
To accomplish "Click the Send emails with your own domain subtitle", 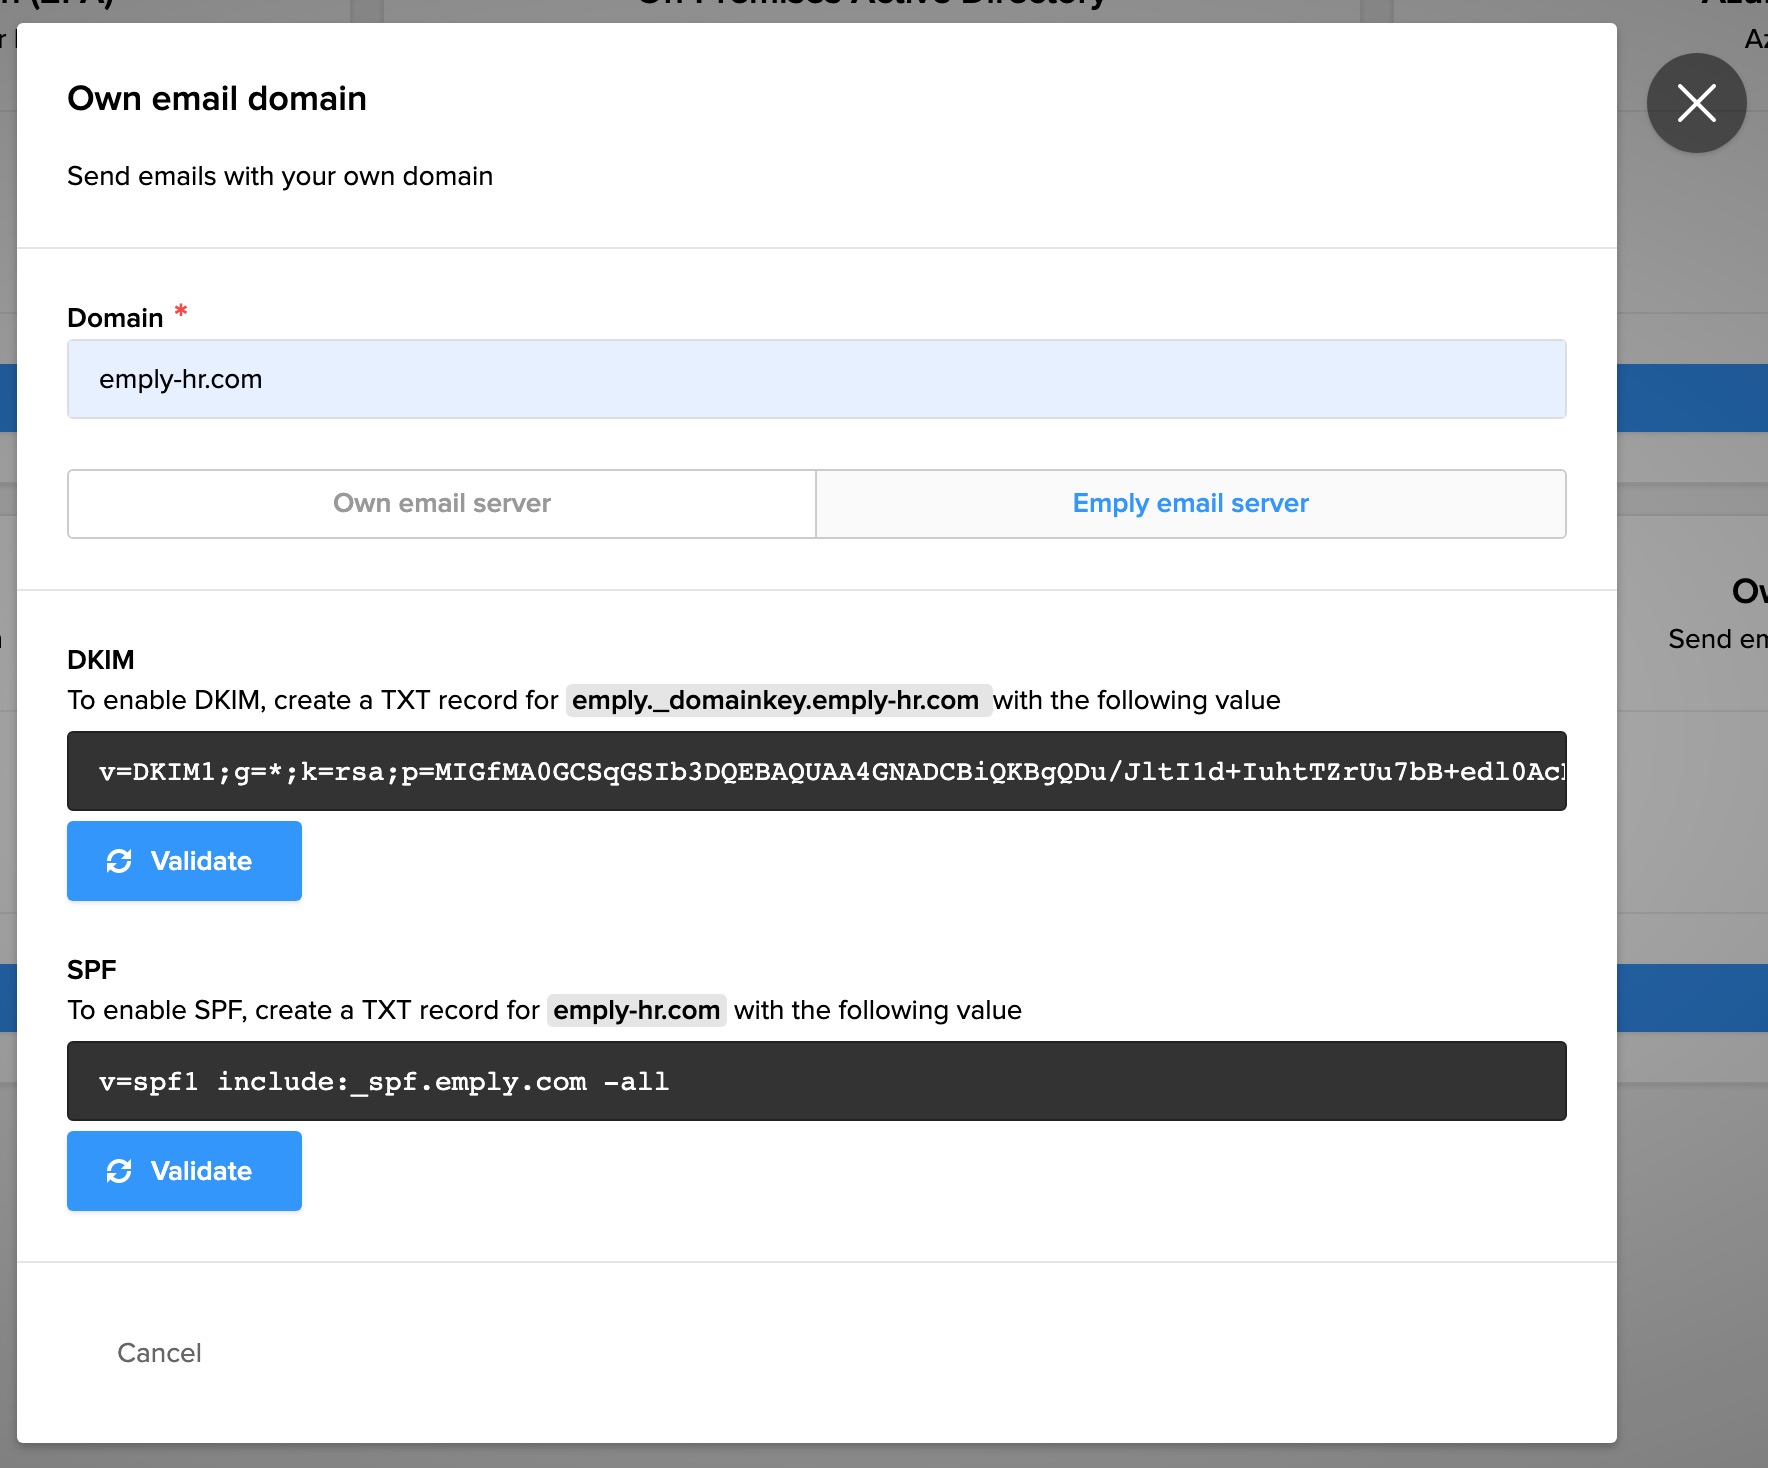I will point(280,176).
